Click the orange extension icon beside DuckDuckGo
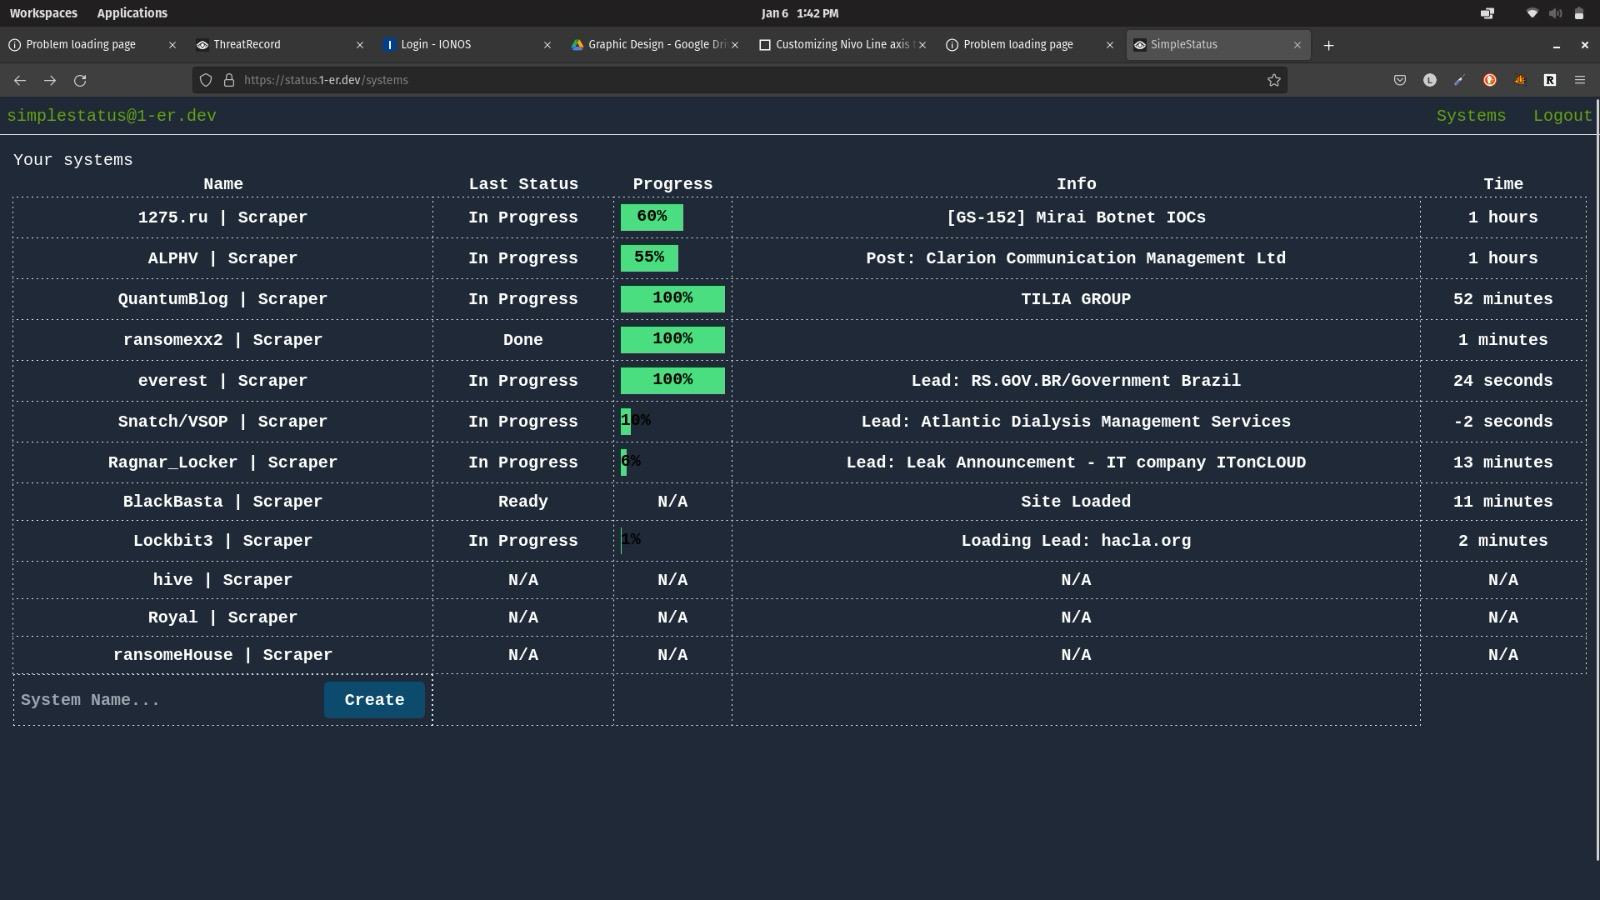Viewport: 1600px width, 900px height. [1520, 80]
